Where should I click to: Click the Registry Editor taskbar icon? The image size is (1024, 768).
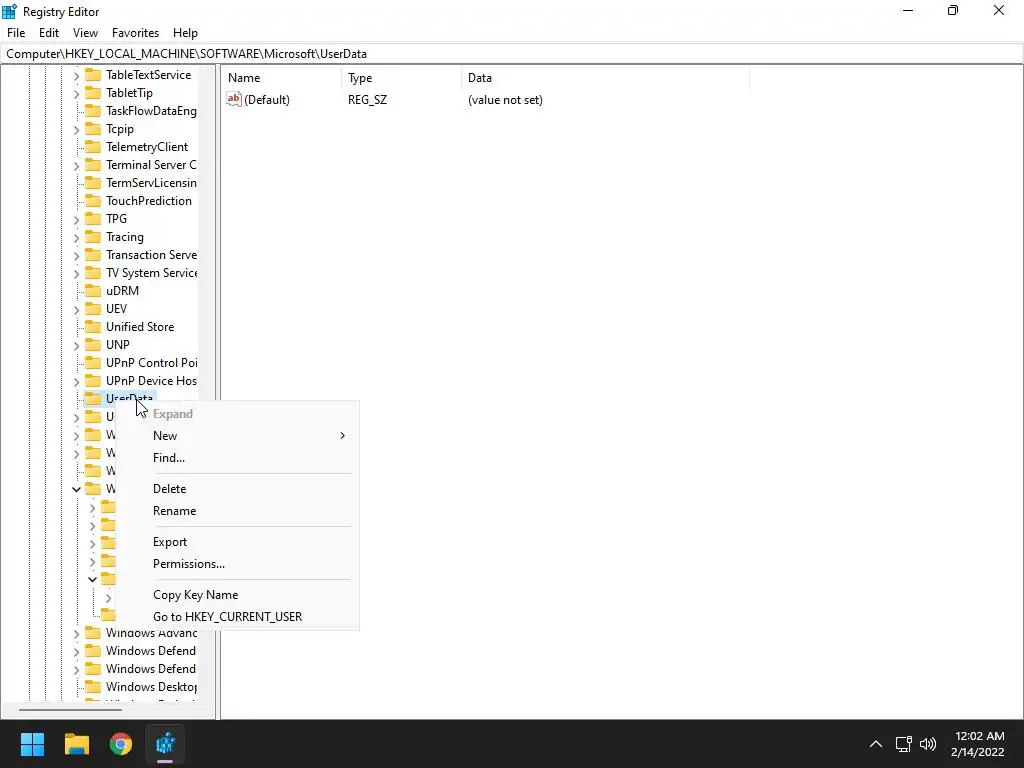tap(165, 744)
